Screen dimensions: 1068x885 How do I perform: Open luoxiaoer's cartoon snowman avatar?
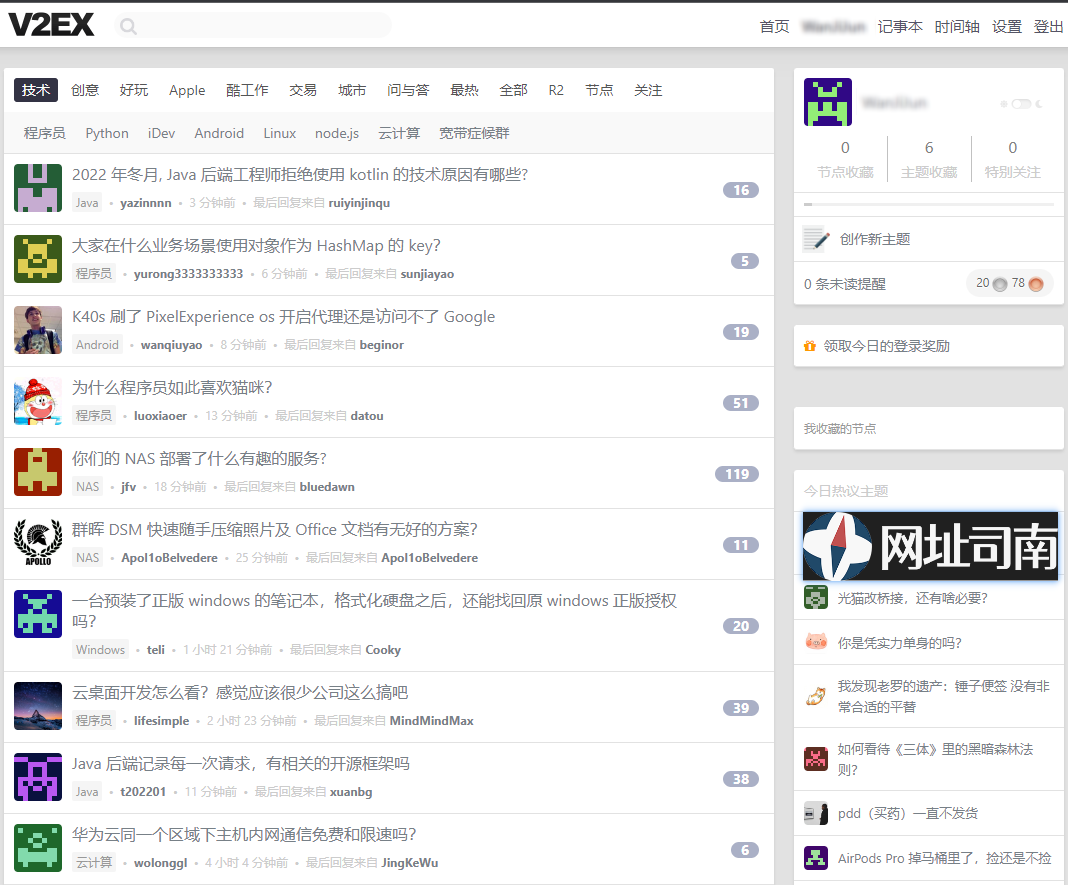38,401
